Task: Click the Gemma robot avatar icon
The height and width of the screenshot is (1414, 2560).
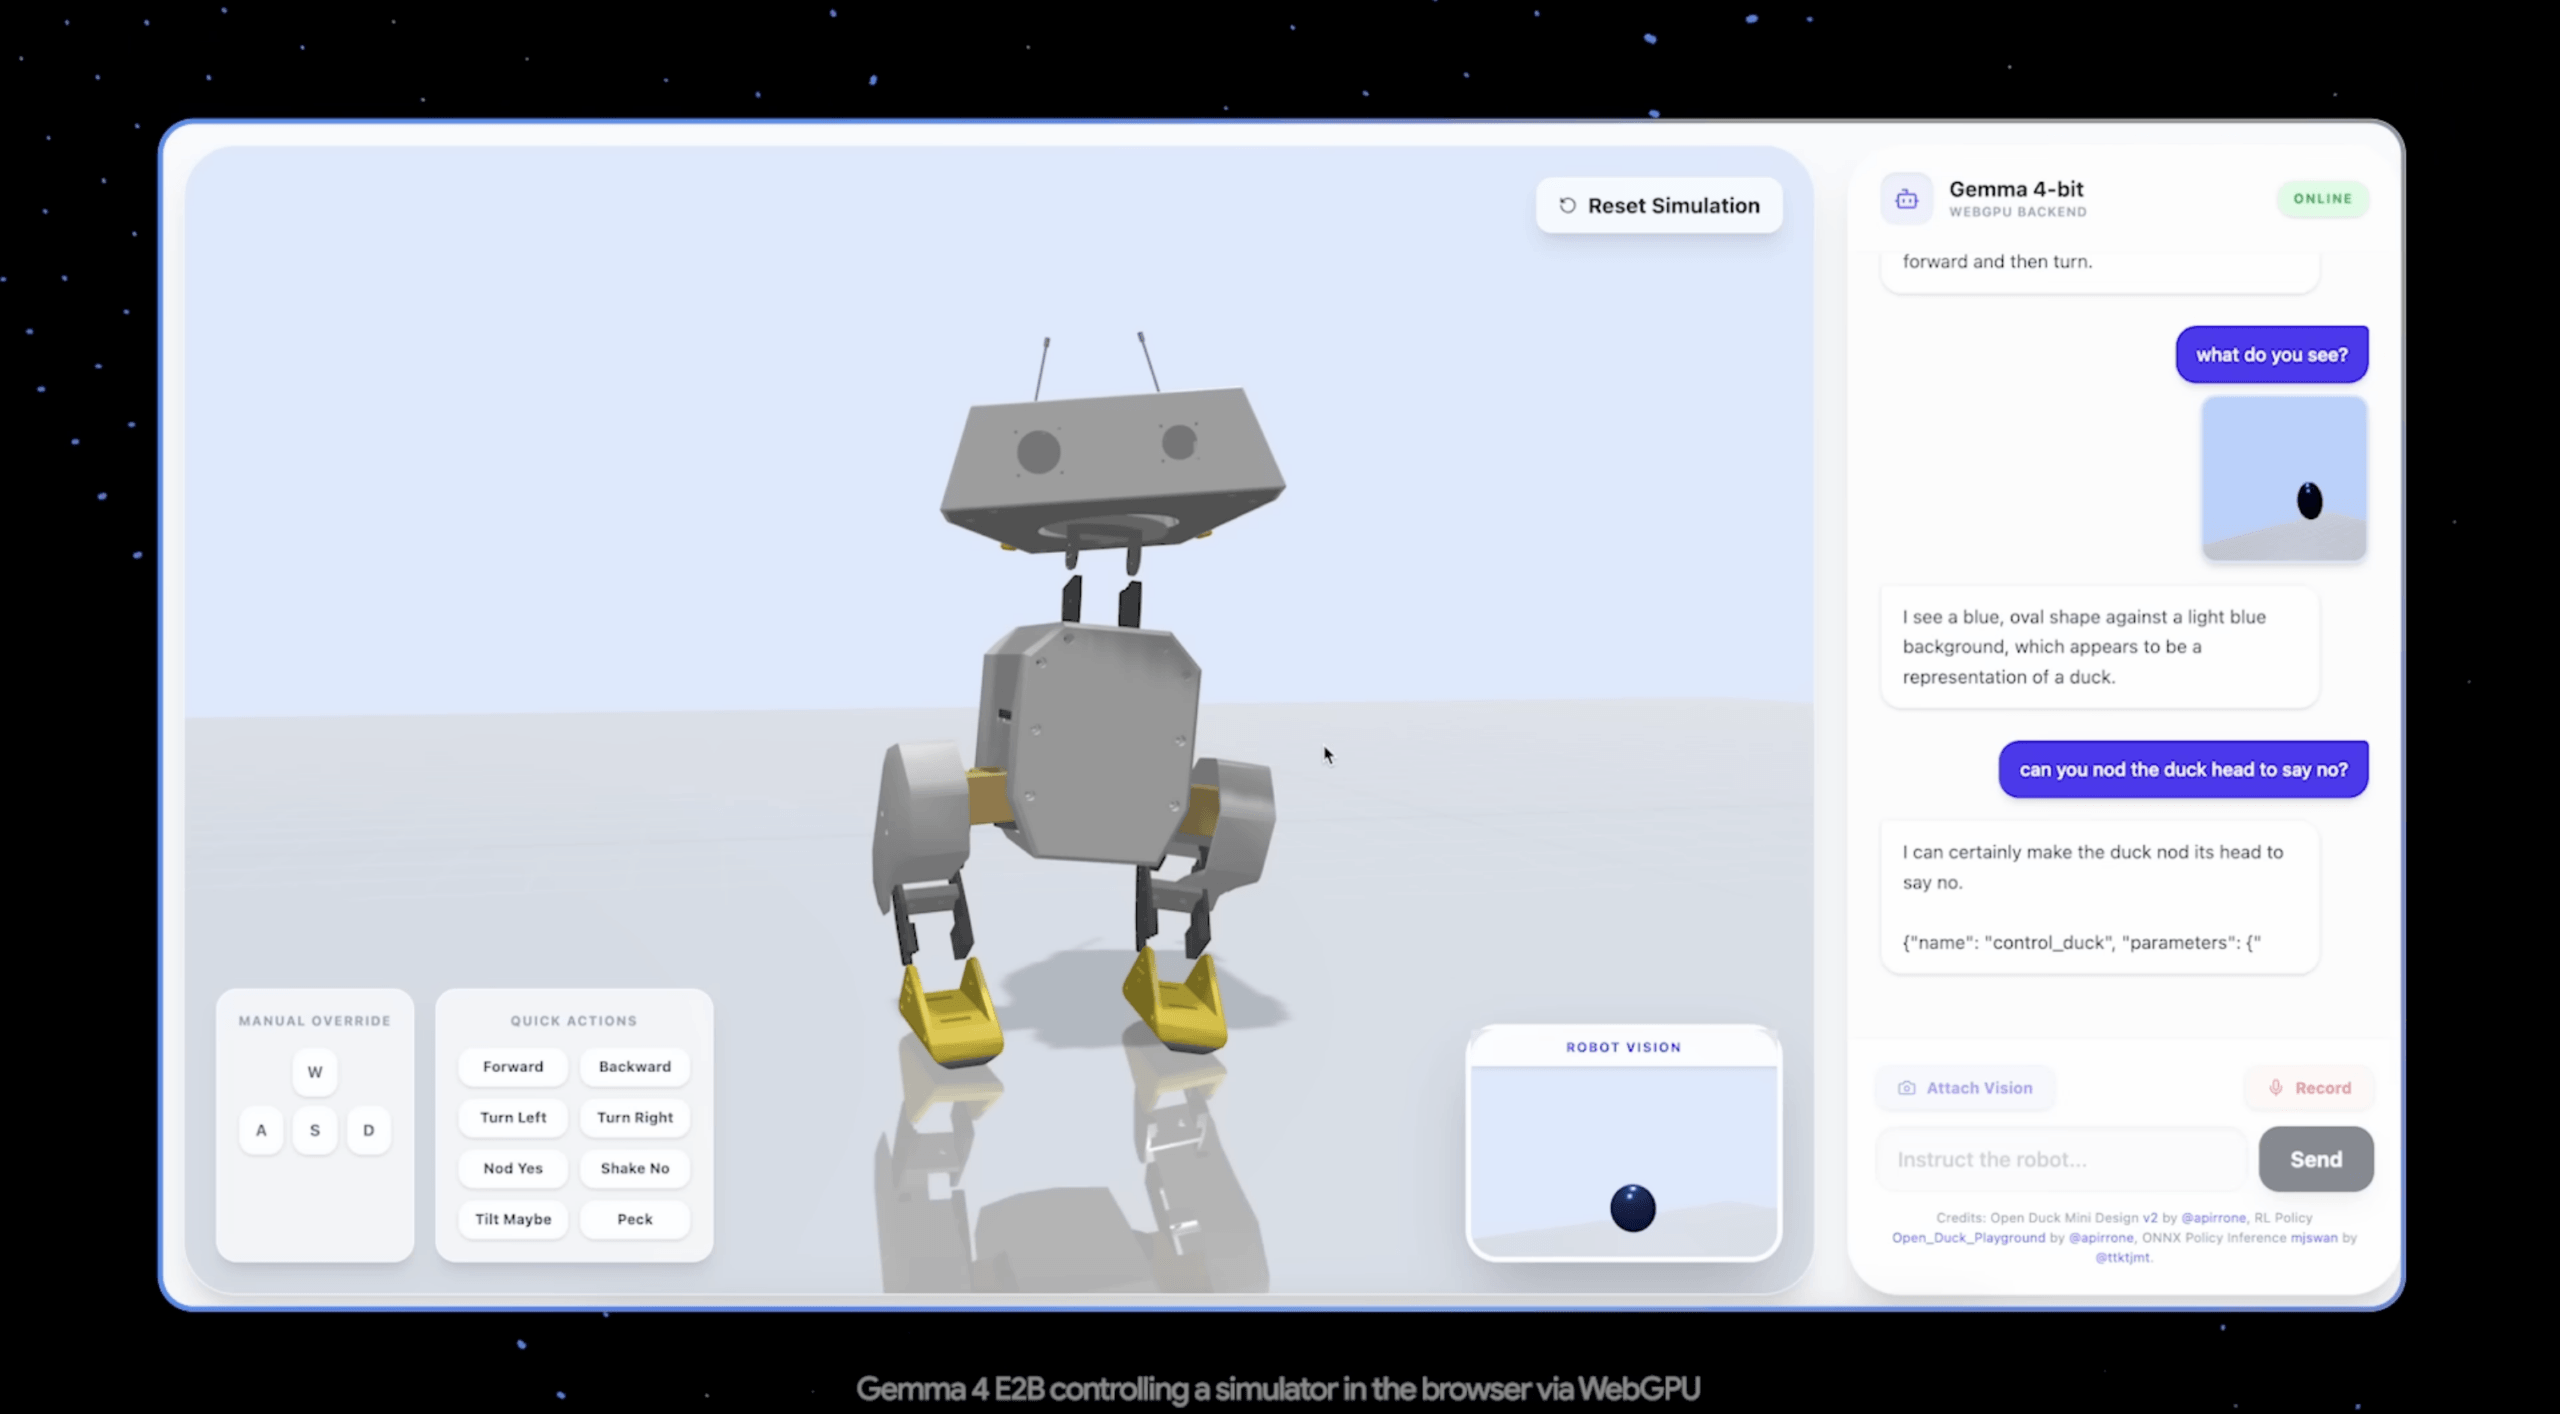Action: (x=1906, y=198)
